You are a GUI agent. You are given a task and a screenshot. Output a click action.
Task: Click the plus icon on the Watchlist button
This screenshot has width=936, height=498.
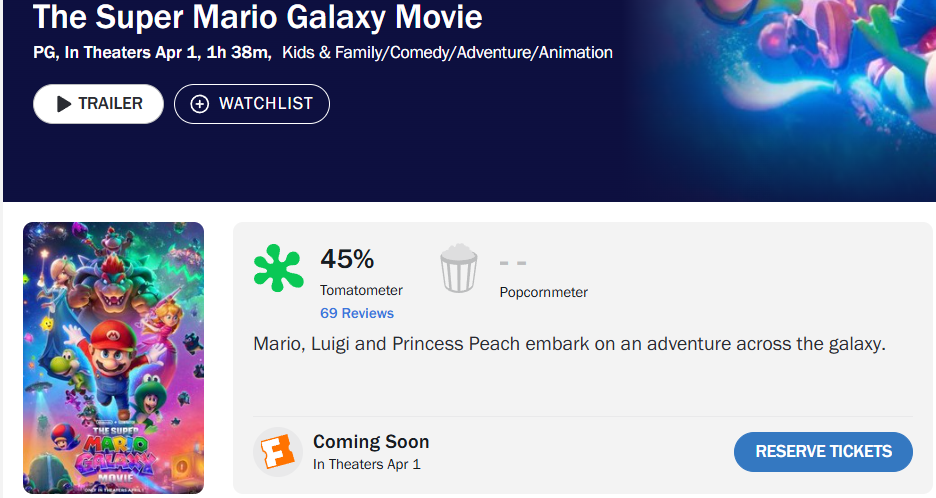tap(200, 104)
